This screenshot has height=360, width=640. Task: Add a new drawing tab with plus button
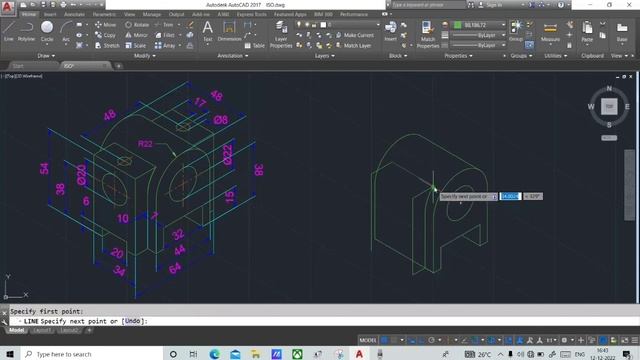118,66
